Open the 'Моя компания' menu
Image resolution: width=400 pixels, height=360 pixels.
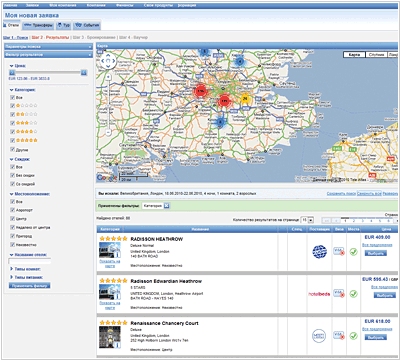coord(63,5)
